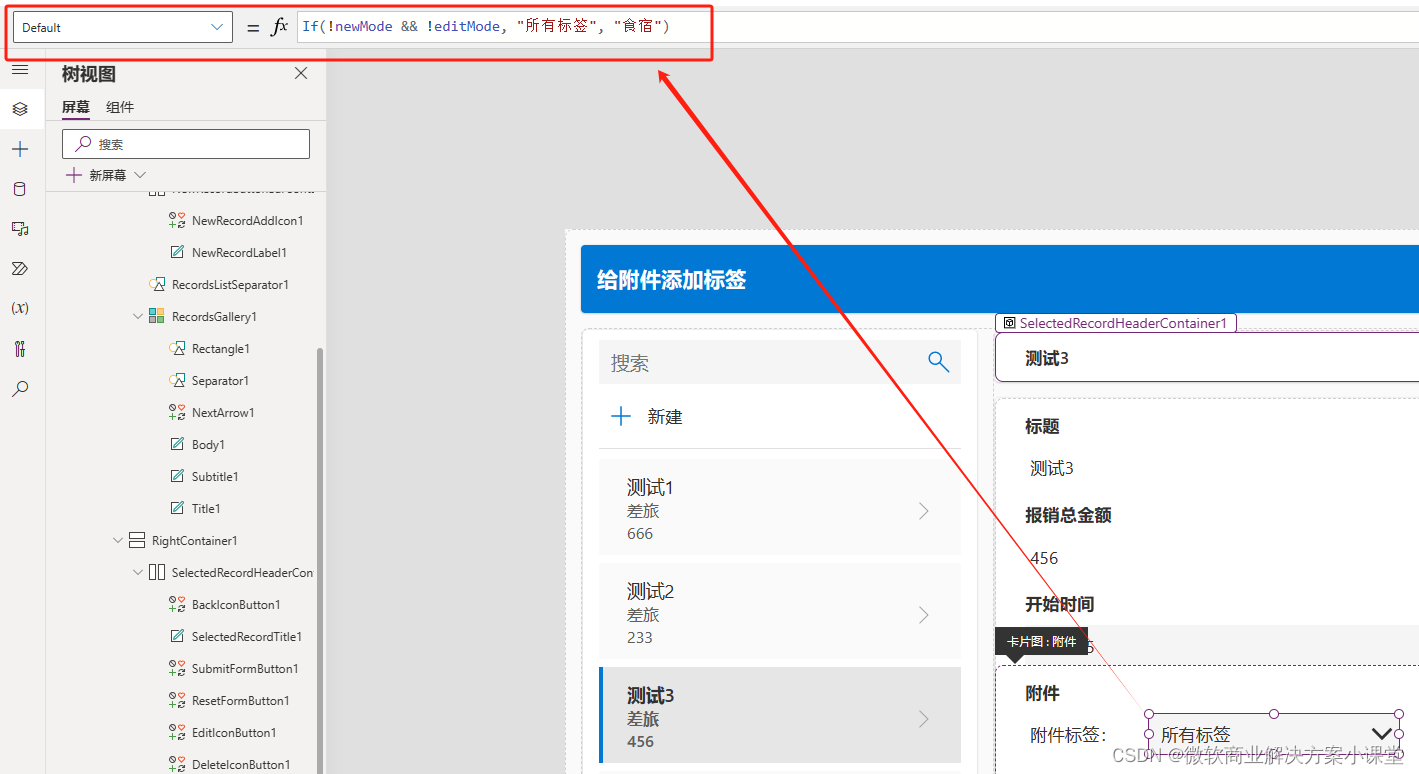Image resolution: width=1419 pixels, height=774 pixels.
Task: Select BackIconButton1 in the tree
Action: point(236,604)
